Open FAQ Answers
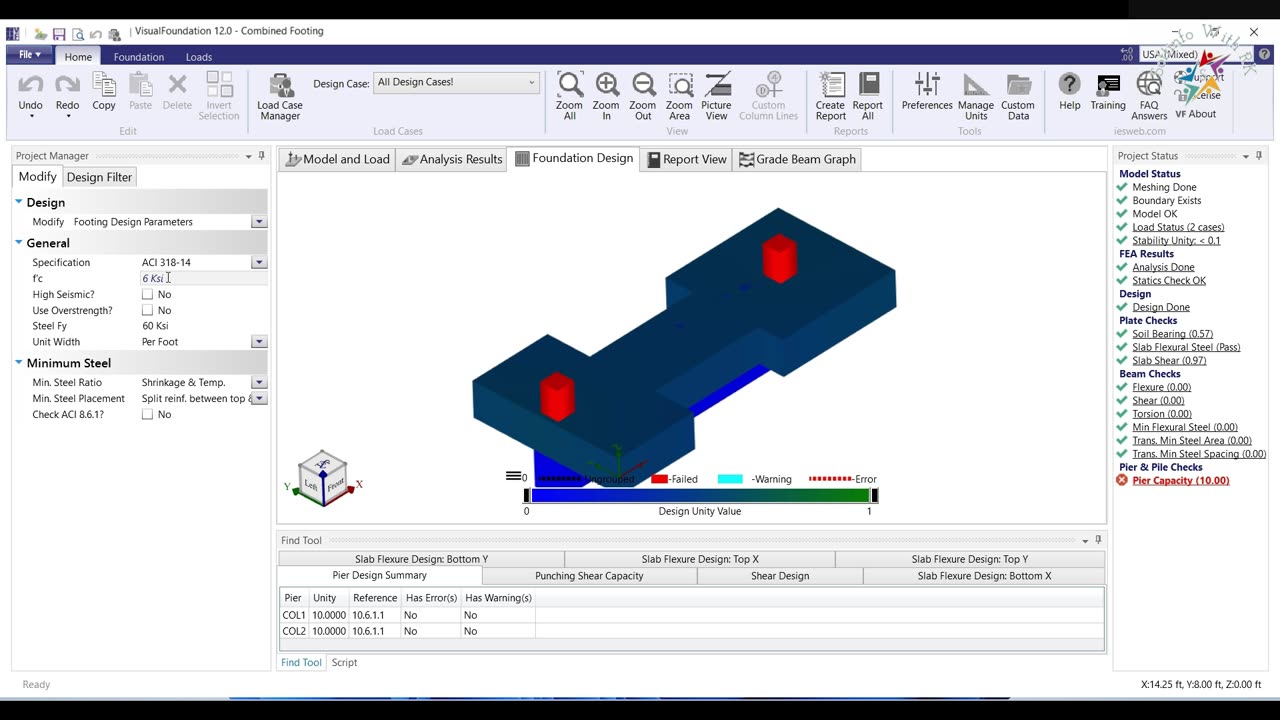 (1149, 84)
